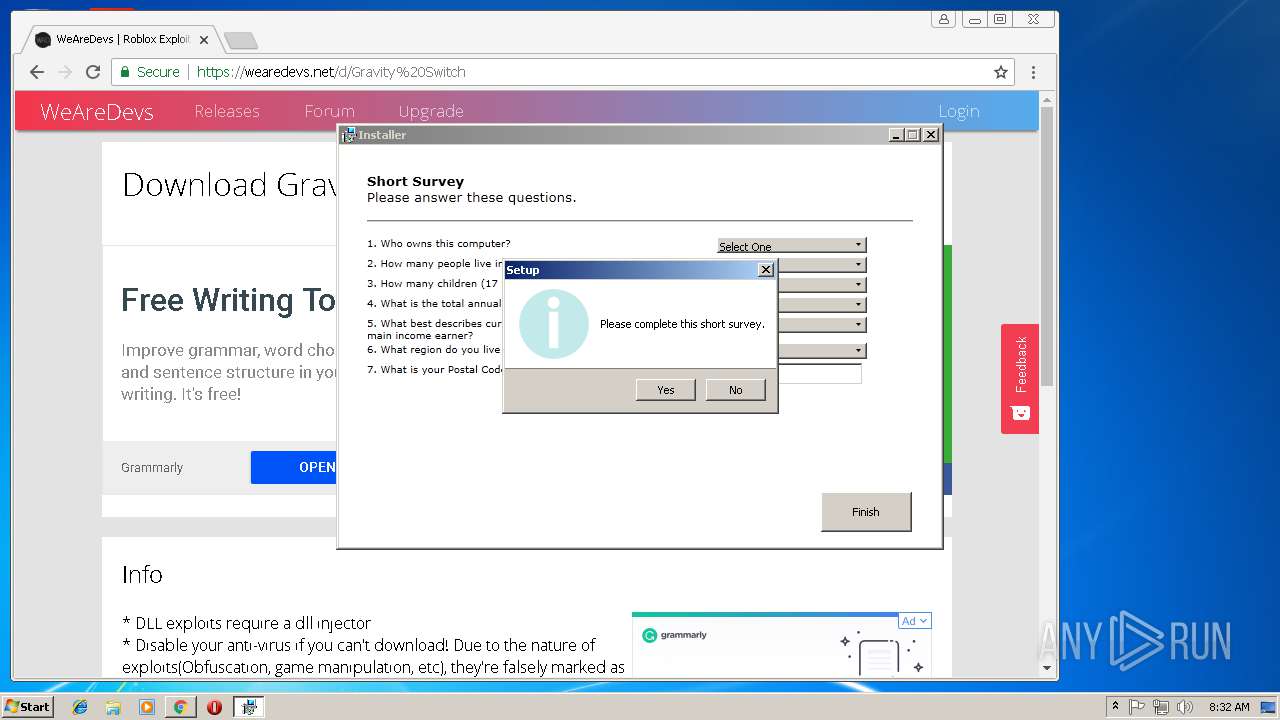Click the Grammarly banner ad
The image size is (1280, 720).
coord(781,645)
